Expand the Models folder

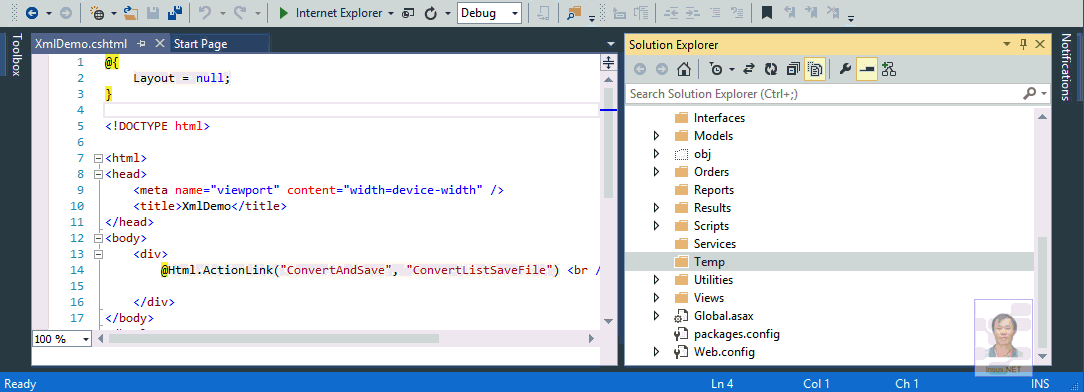tap(657, 136)
